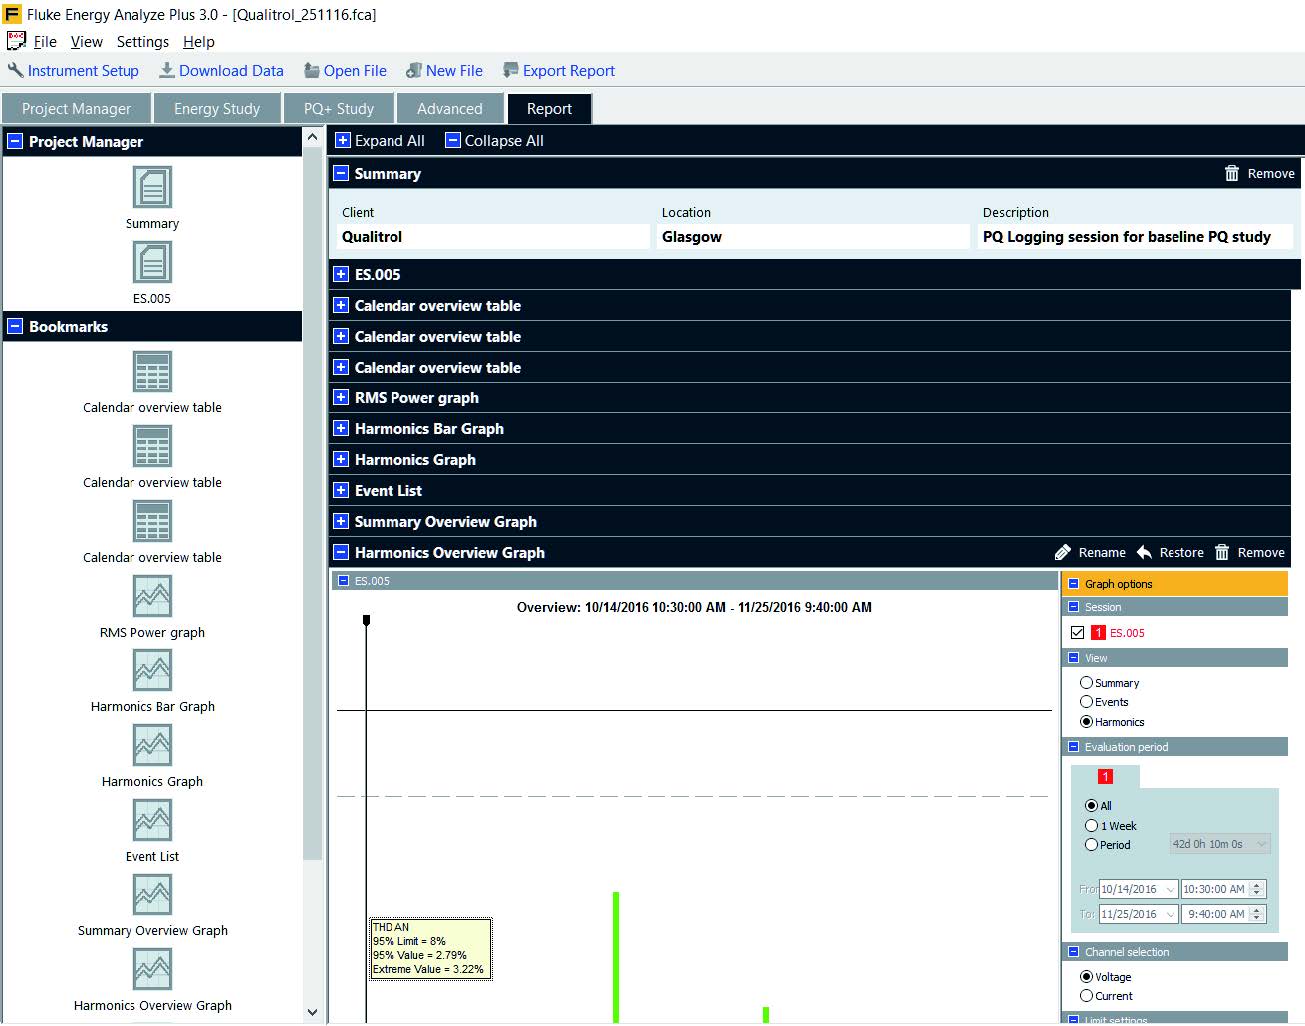
Task: Click the Instrument Setup link
Action: tap(83, 70)
